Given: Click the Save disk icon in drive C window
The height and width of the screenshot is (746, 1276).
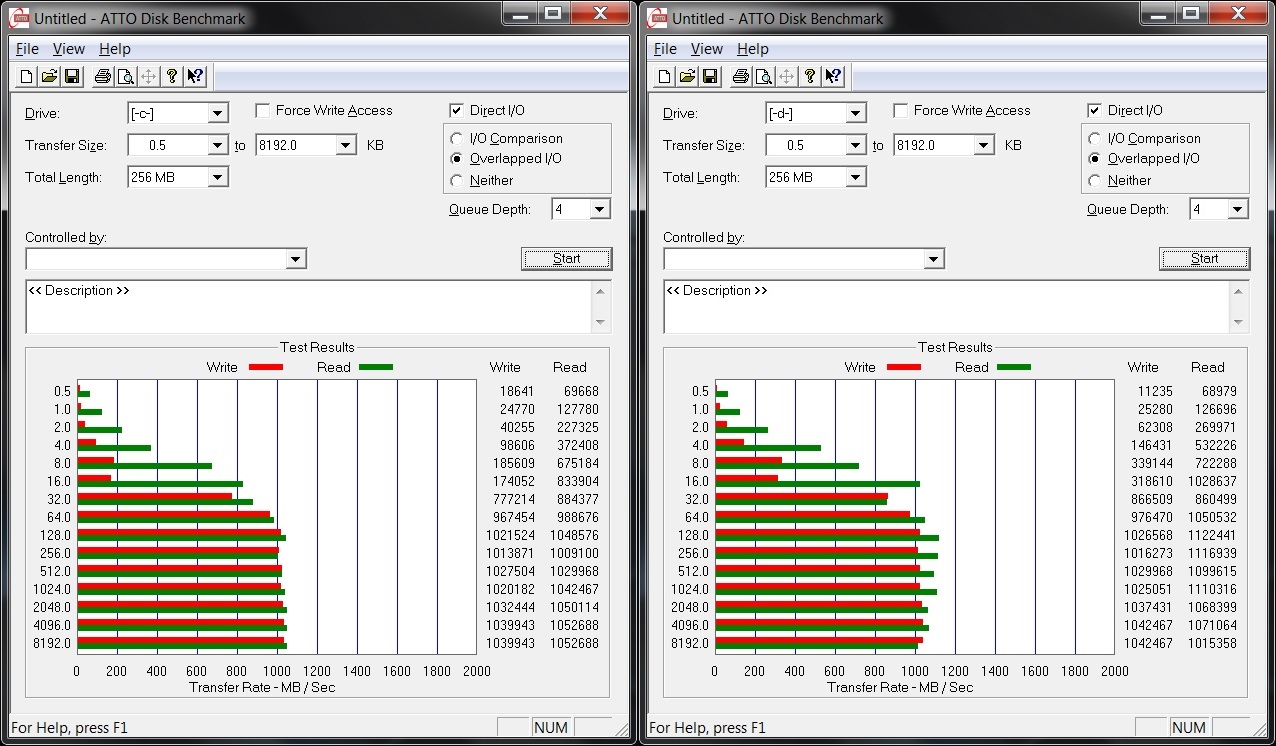Looking at the screenshot, I should (72, 76).
